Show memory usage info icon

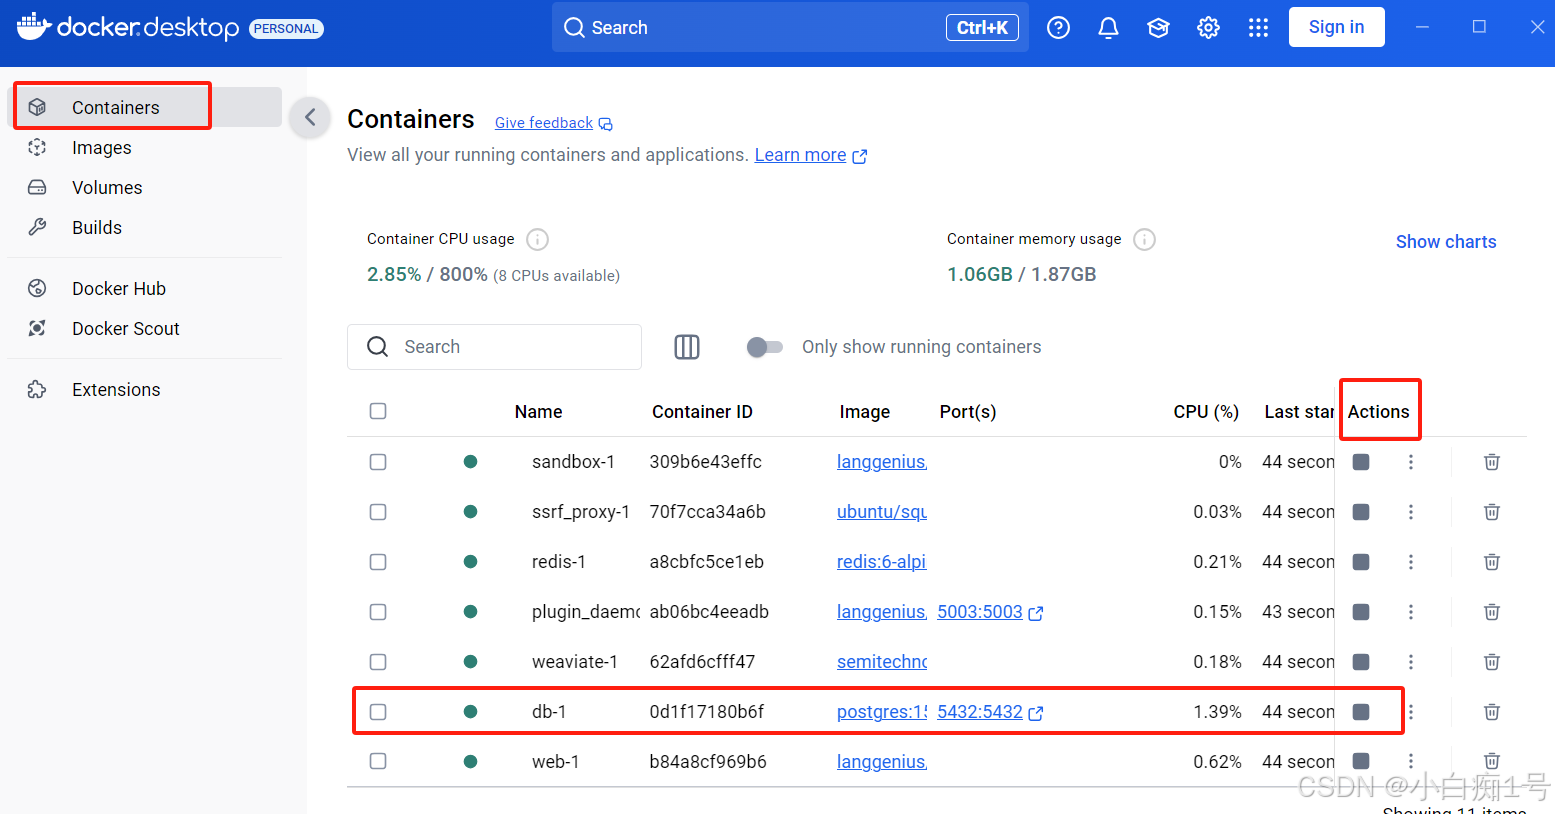click(x=1144, y=239)
